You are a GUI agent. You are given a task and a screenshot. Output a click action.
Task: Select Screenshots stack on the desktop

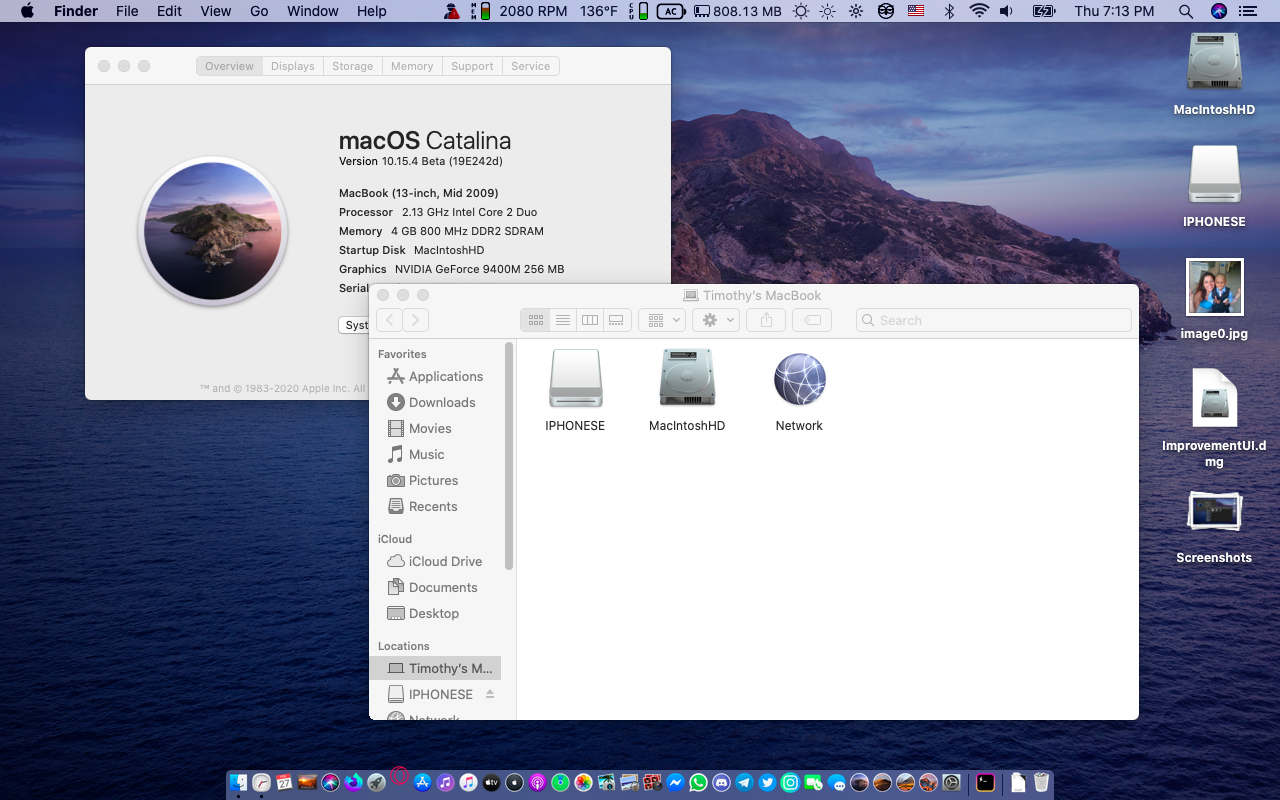point(1214,527)
